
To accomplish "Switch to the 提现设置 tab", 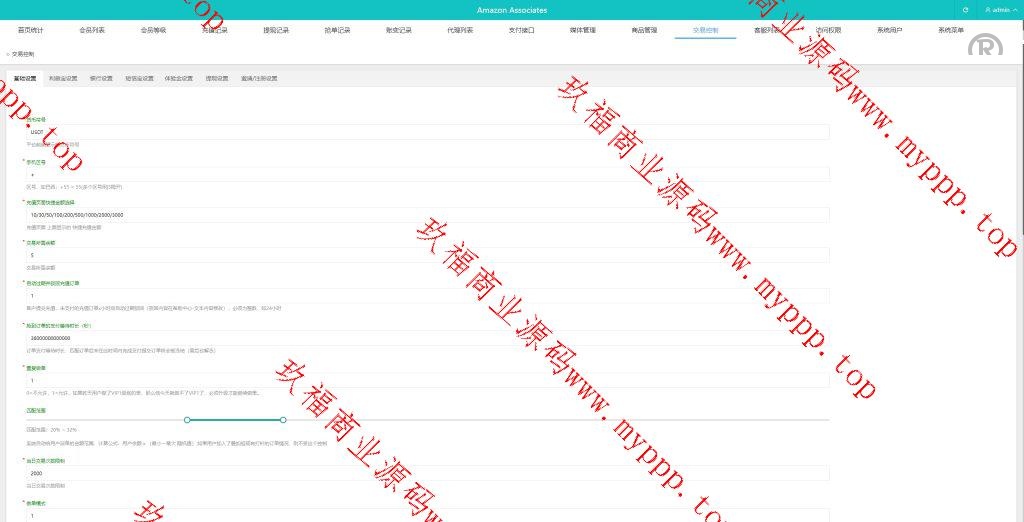I will pyautogui.click(x=216, y=78).
